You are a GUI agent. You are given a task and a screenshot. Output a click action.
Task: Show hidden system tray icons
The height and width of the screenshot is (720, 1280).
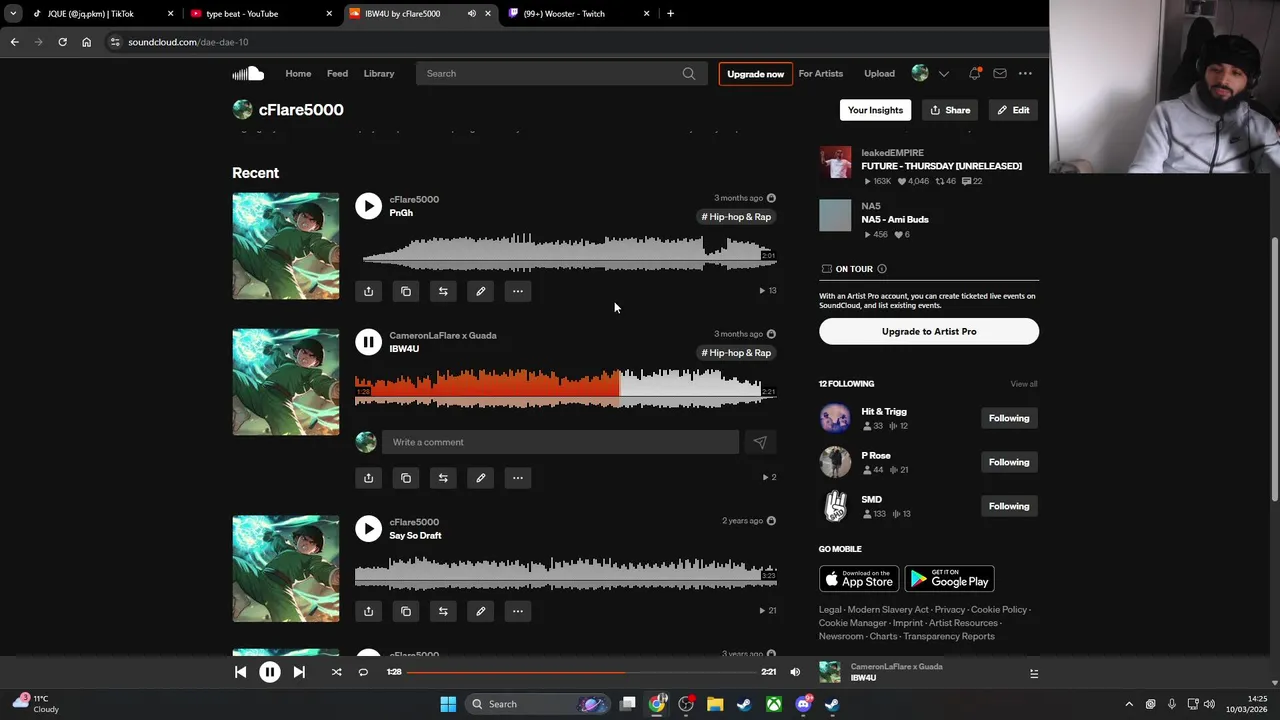(x=1129, y=704)
